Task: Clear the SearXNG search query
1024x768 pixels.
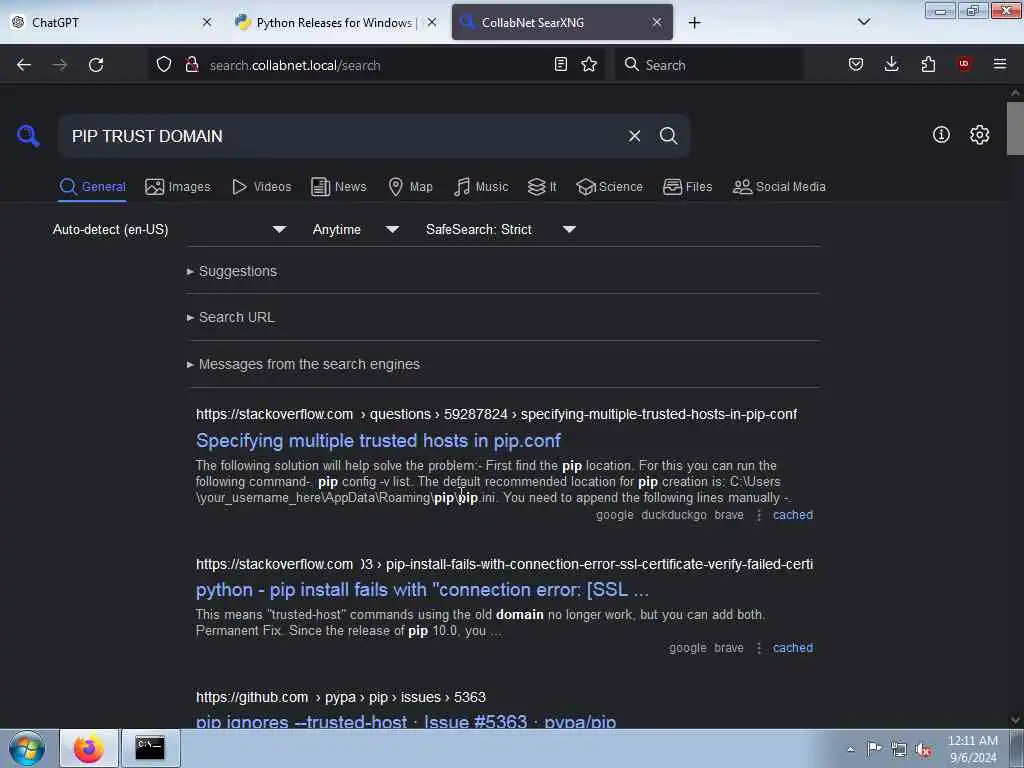Action: click(634, 136)
